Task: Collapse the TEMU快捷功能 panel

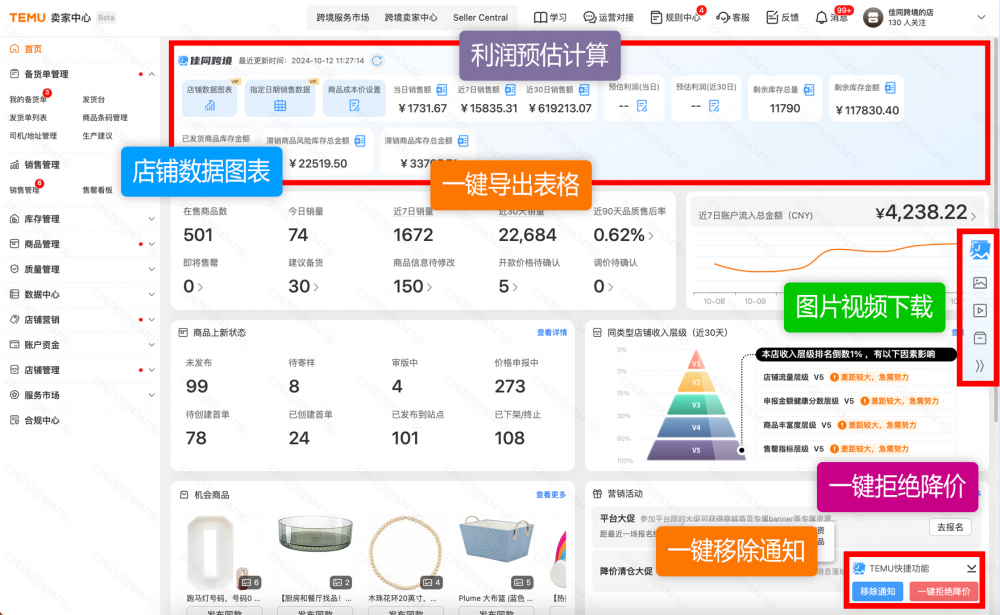Action: pos(971,568)
